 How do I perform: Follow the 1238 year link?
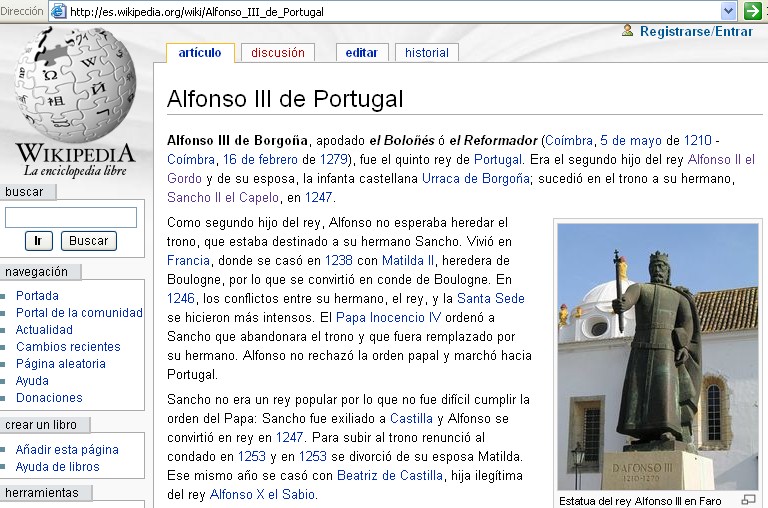(x=338, y=261)
